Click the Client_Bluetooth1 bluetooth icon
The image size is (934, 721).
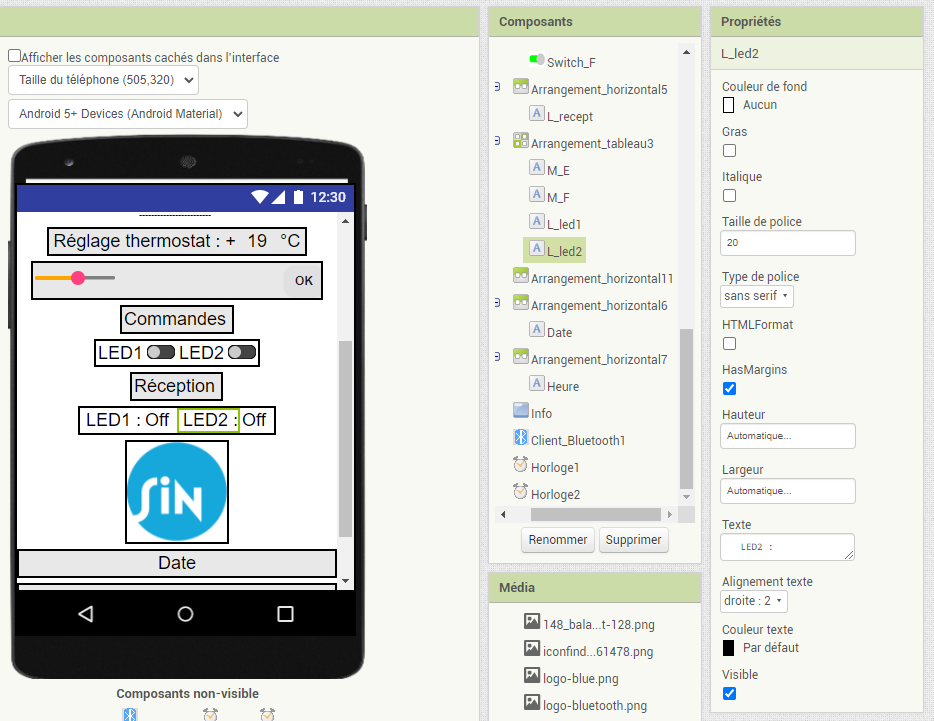click(x=521, y=437)
